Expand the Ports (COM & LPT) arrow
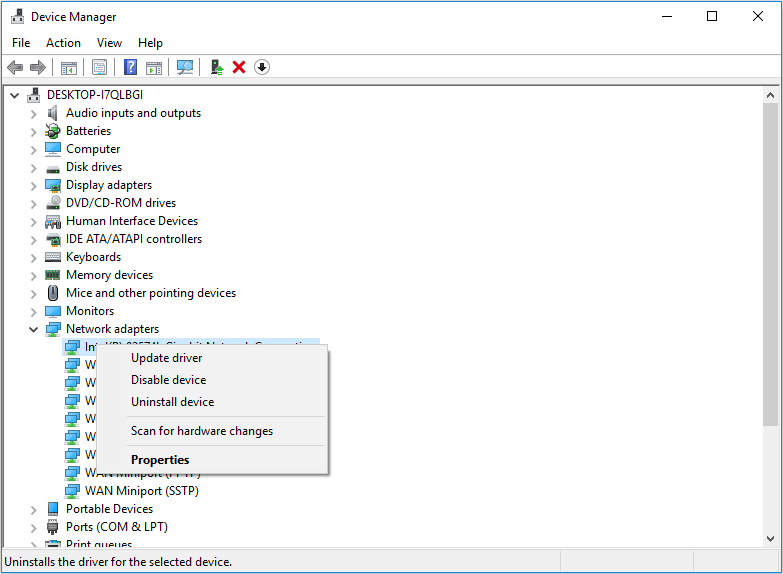The height and width of the screenshot is (574, 783). tap(33, 528)
